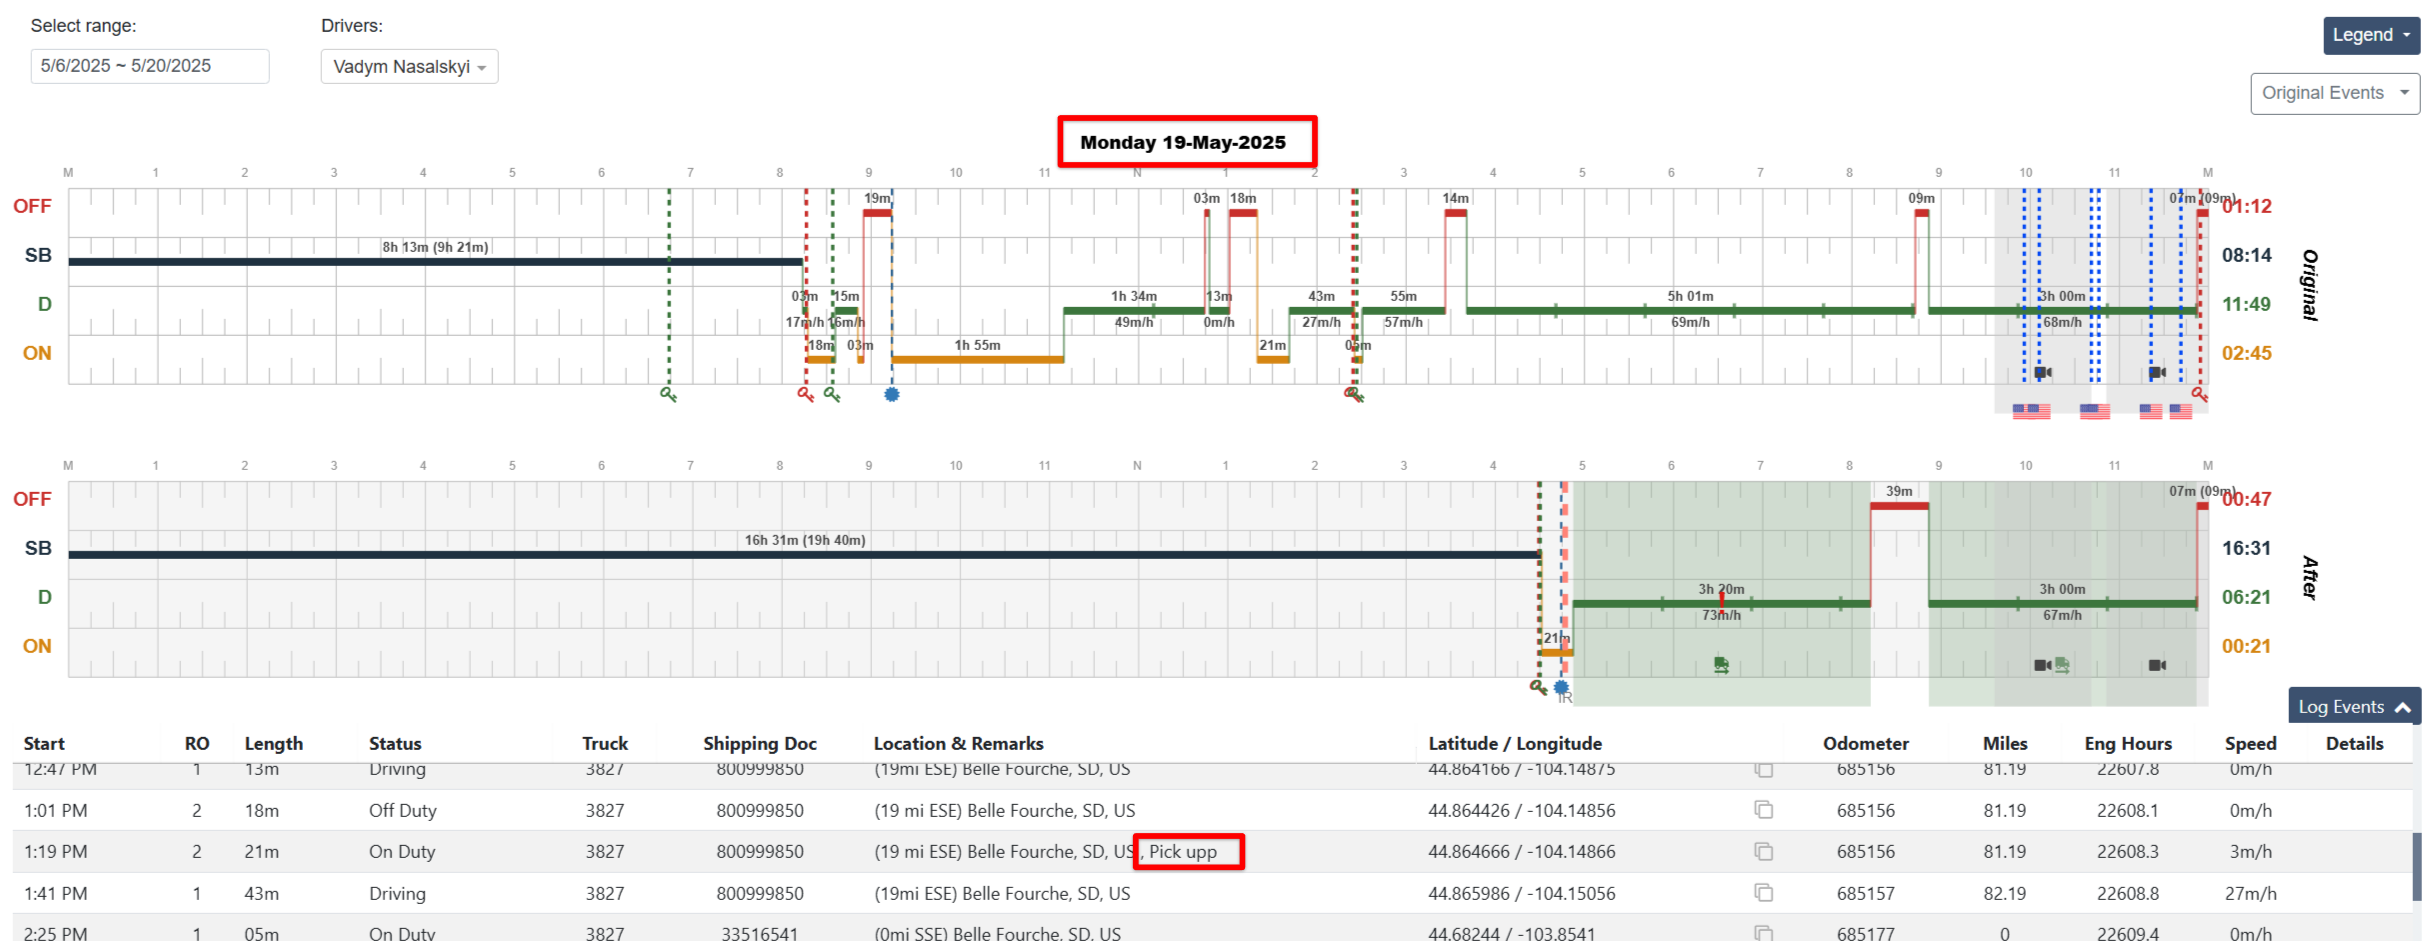Click the last US flag icon nearest midnight
The height and width of the screenshot is (941, 2427).
pos(2181,411)
